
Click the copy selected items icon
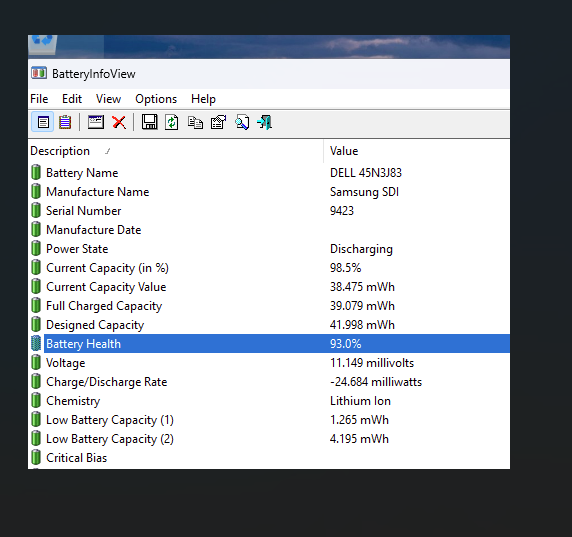coord(195,122)
